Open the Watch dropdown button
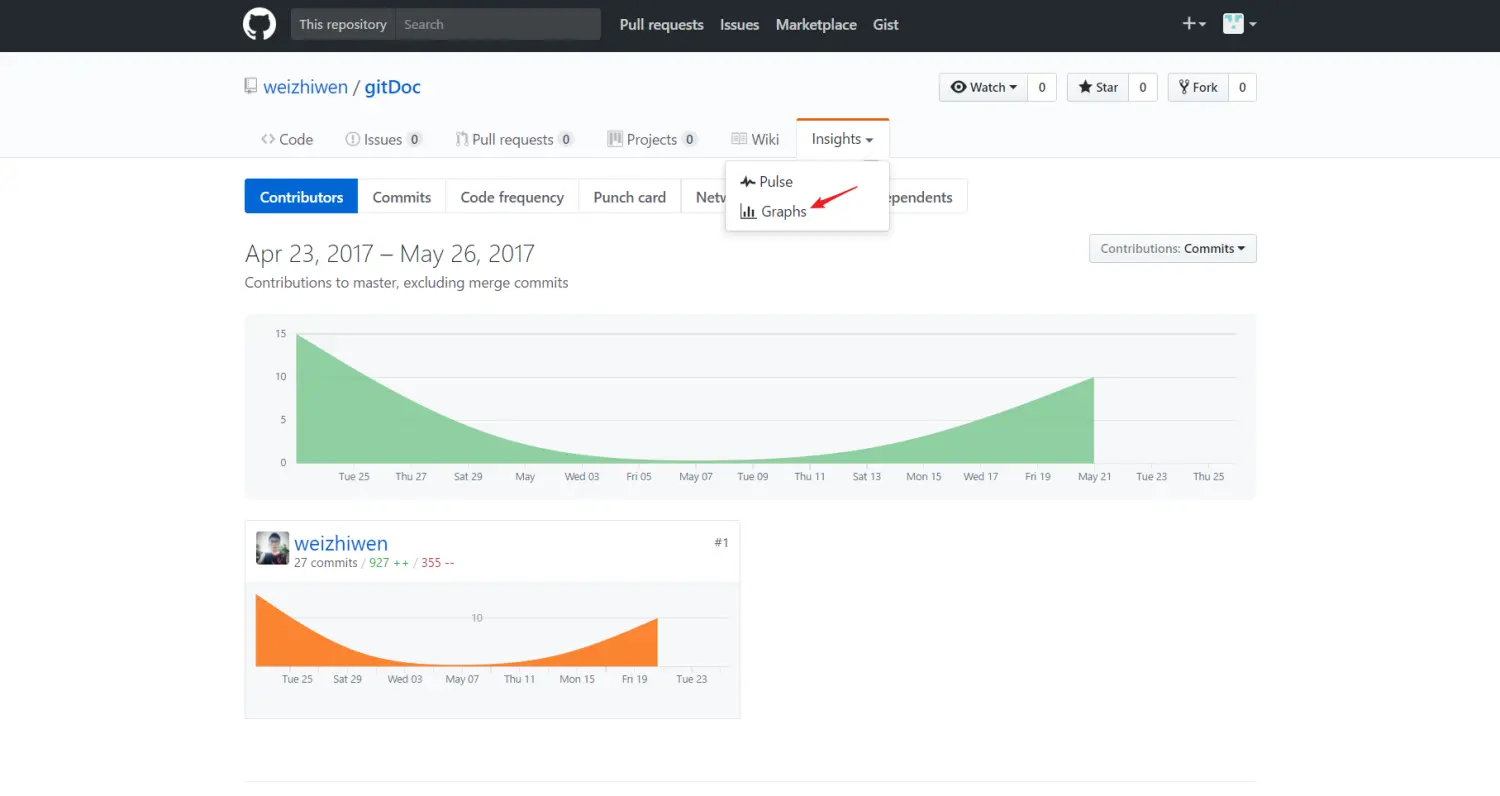Image resolution: width=1500 pixels, height=796 pixels. coord(983,87)
